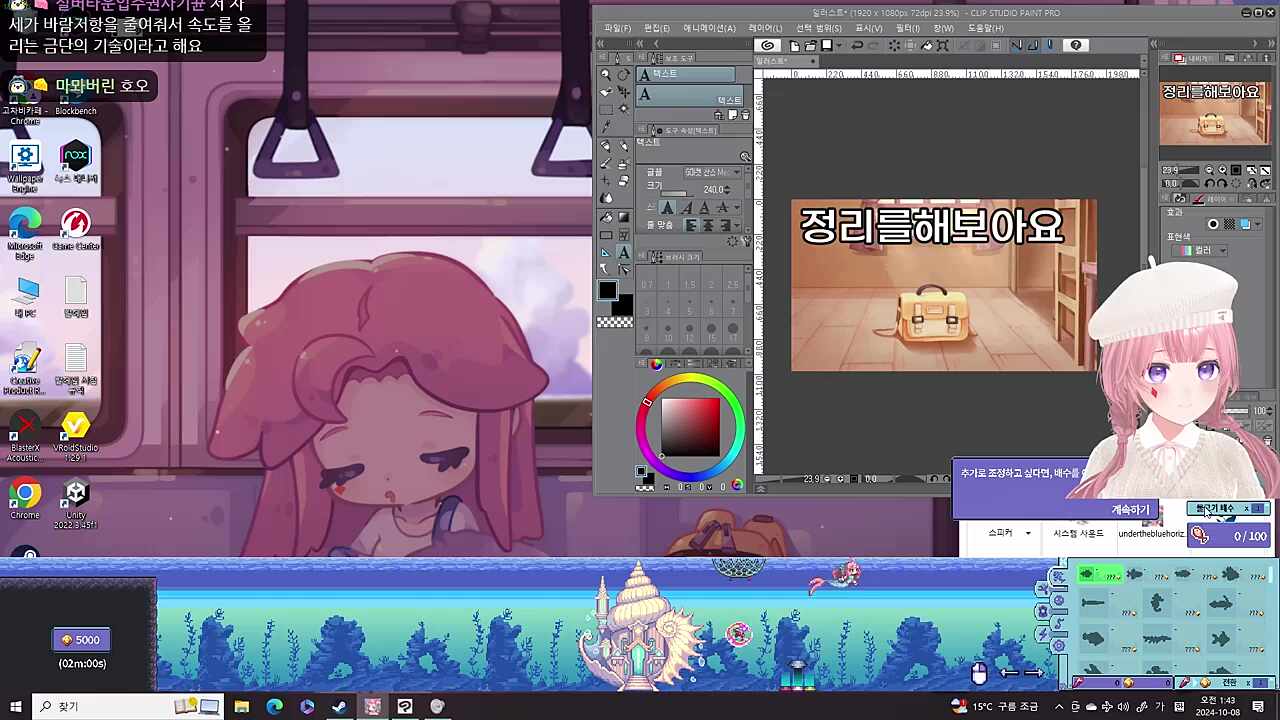Toggle snap to grid button
The width and height of the screenshot is (1280, 720).
coord(1049,45)
